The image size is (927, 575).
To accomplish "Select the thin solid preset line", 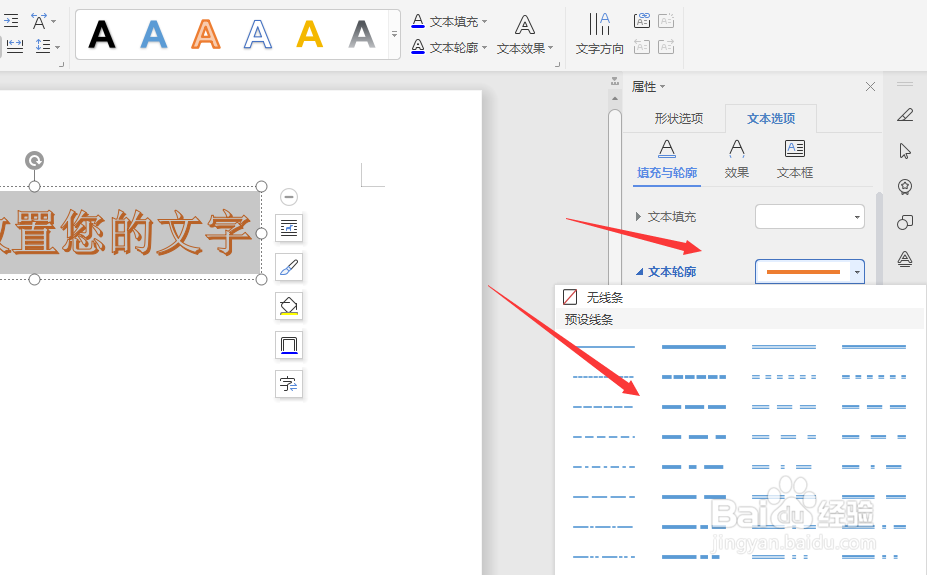I will [604, 347].
